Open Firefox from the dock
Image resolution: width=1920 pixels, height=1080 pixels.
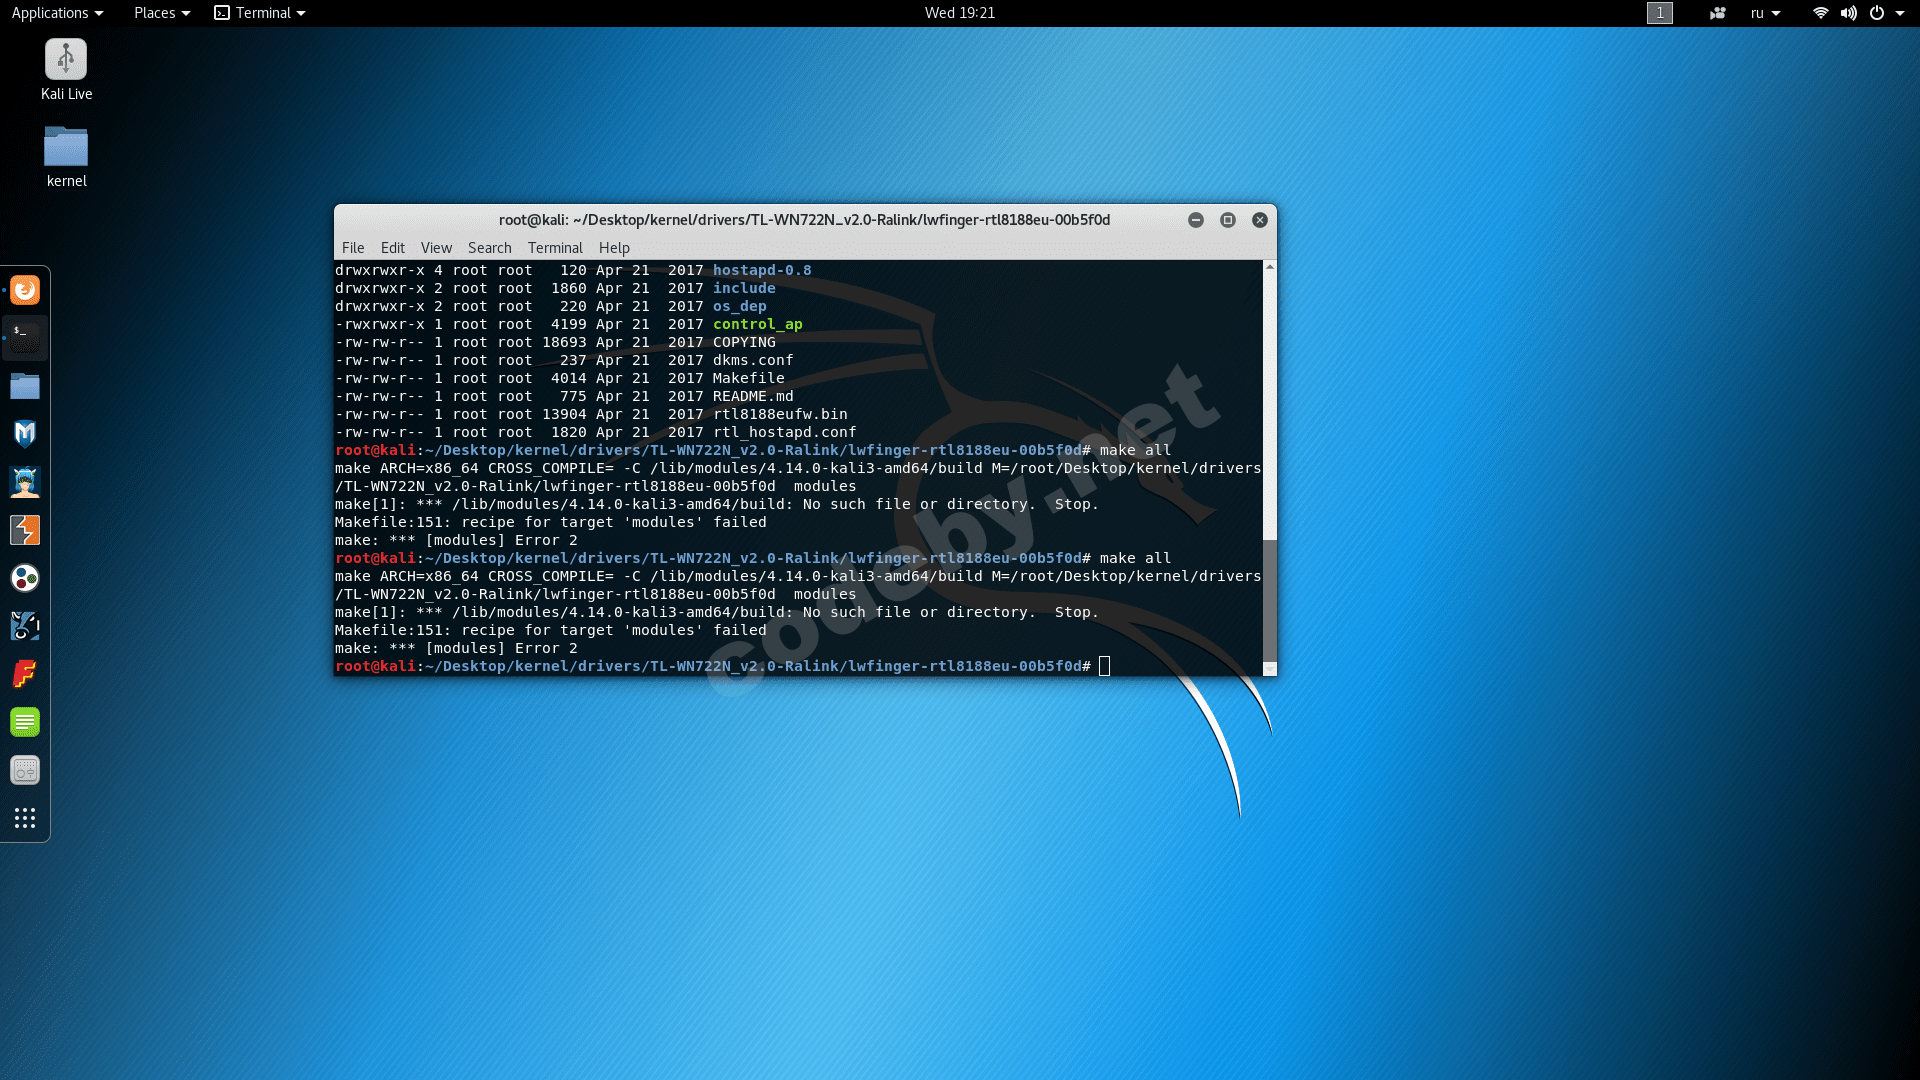click(x=25, y=290)
